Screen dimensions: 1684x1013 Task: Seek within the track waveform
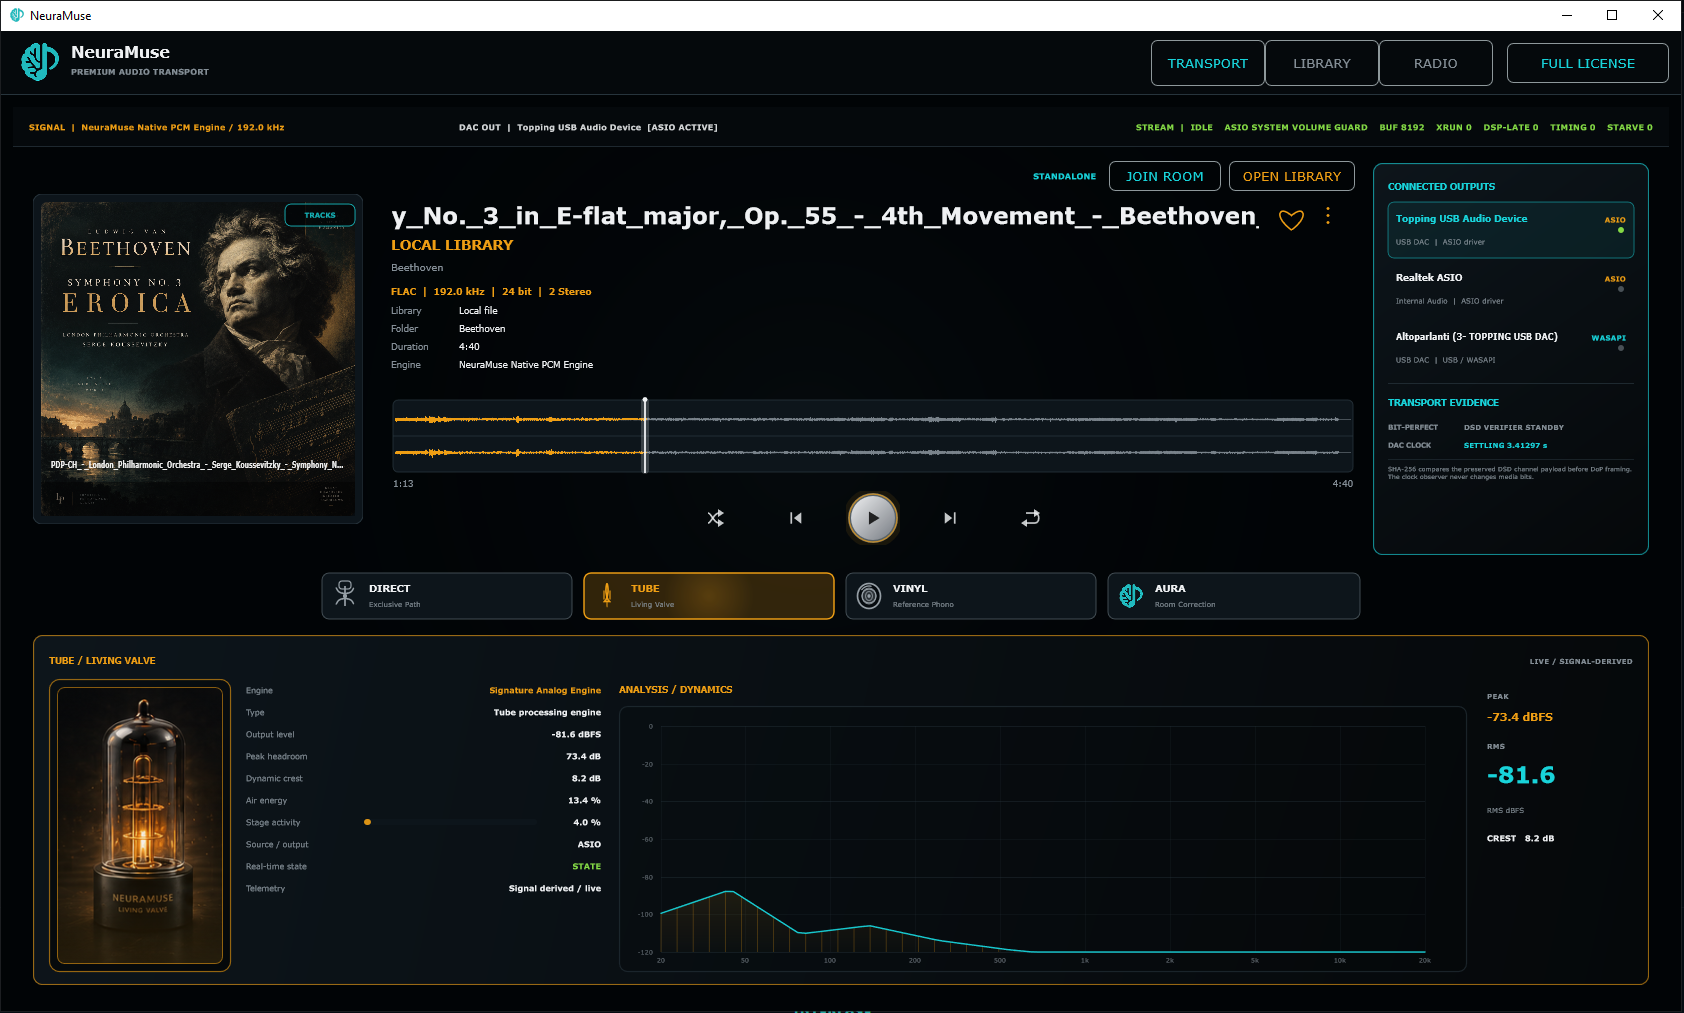(873, 436)
